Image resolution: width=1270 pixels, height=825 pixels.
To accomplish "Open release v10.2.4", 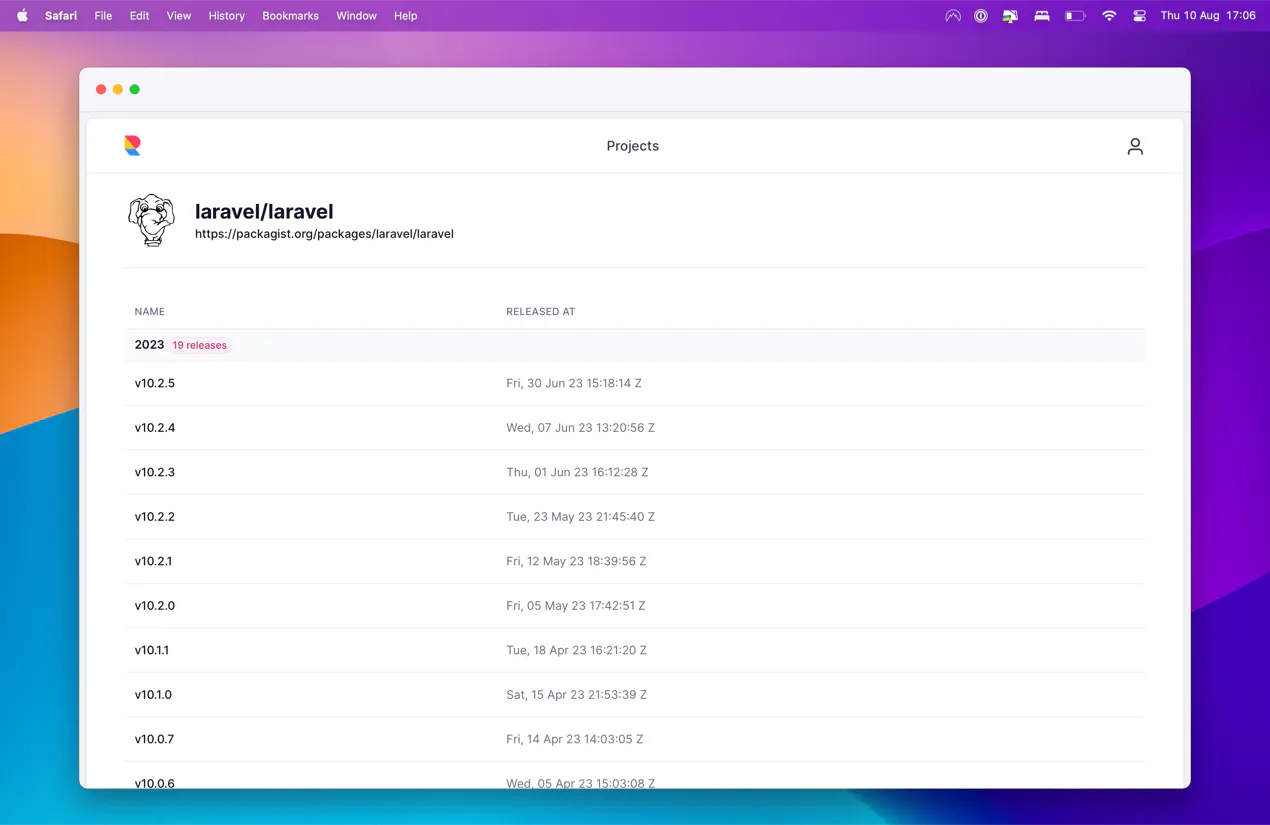I will pos(155,428).
